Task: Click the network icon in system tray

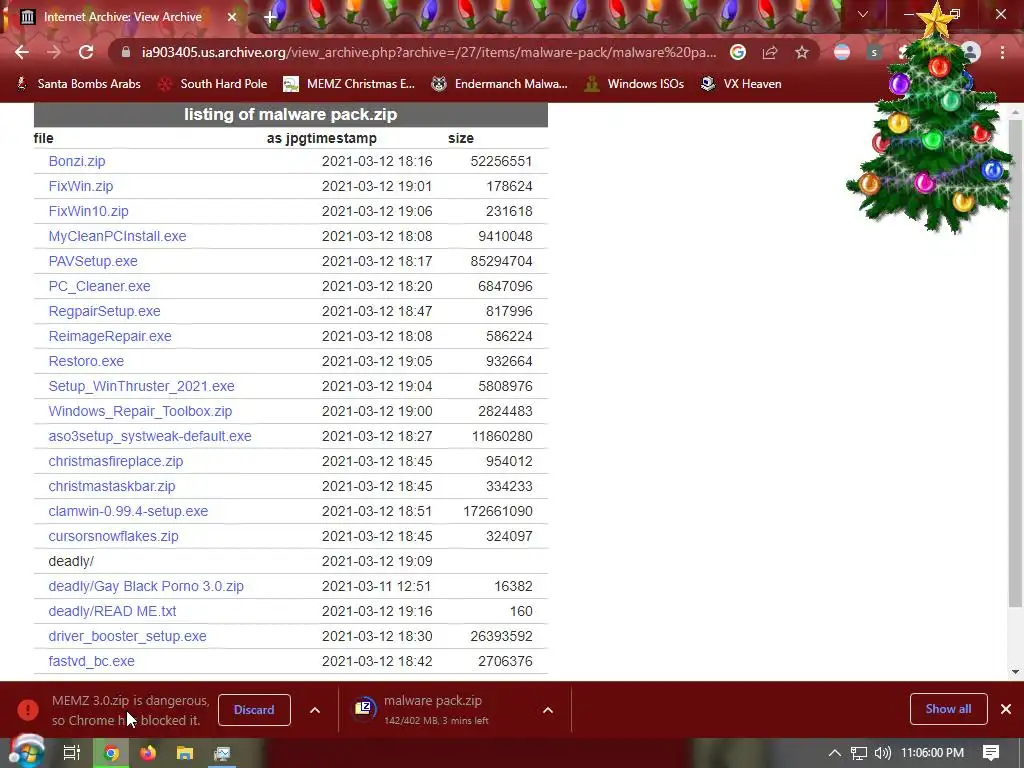Action: (x=859, y=753)
